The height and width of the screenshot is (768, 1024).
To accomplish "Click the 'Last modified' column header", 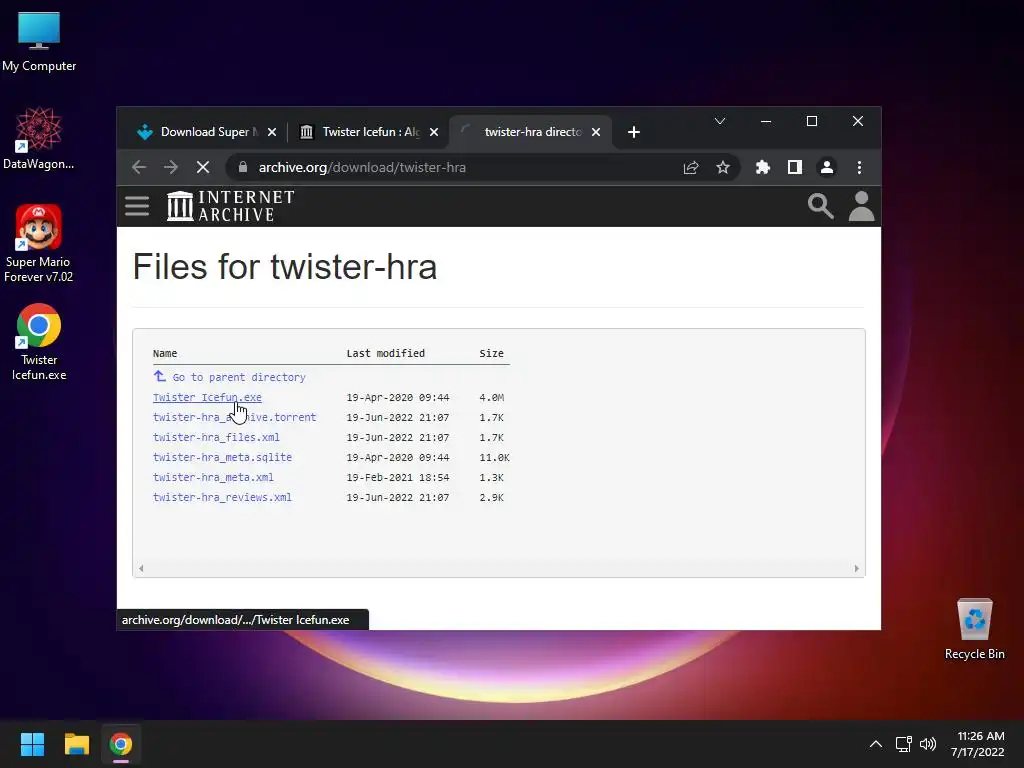I will [x=385, y=353].
